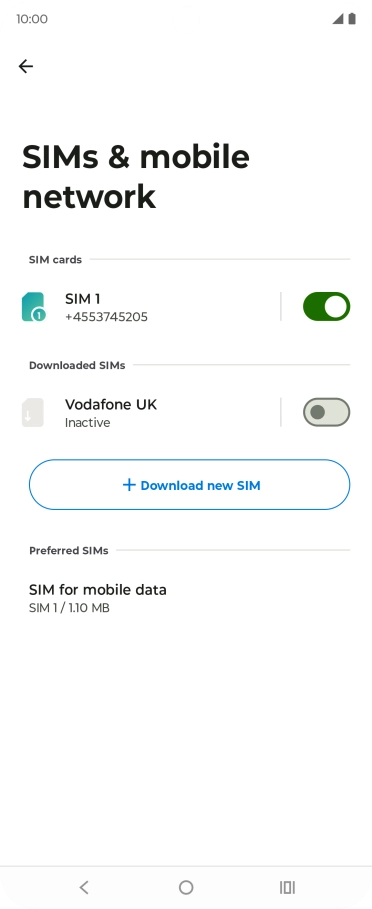The width and height of the screenshot is (372, 909).
Task: Tap the Android navigation back button
Action: (84, 887)
